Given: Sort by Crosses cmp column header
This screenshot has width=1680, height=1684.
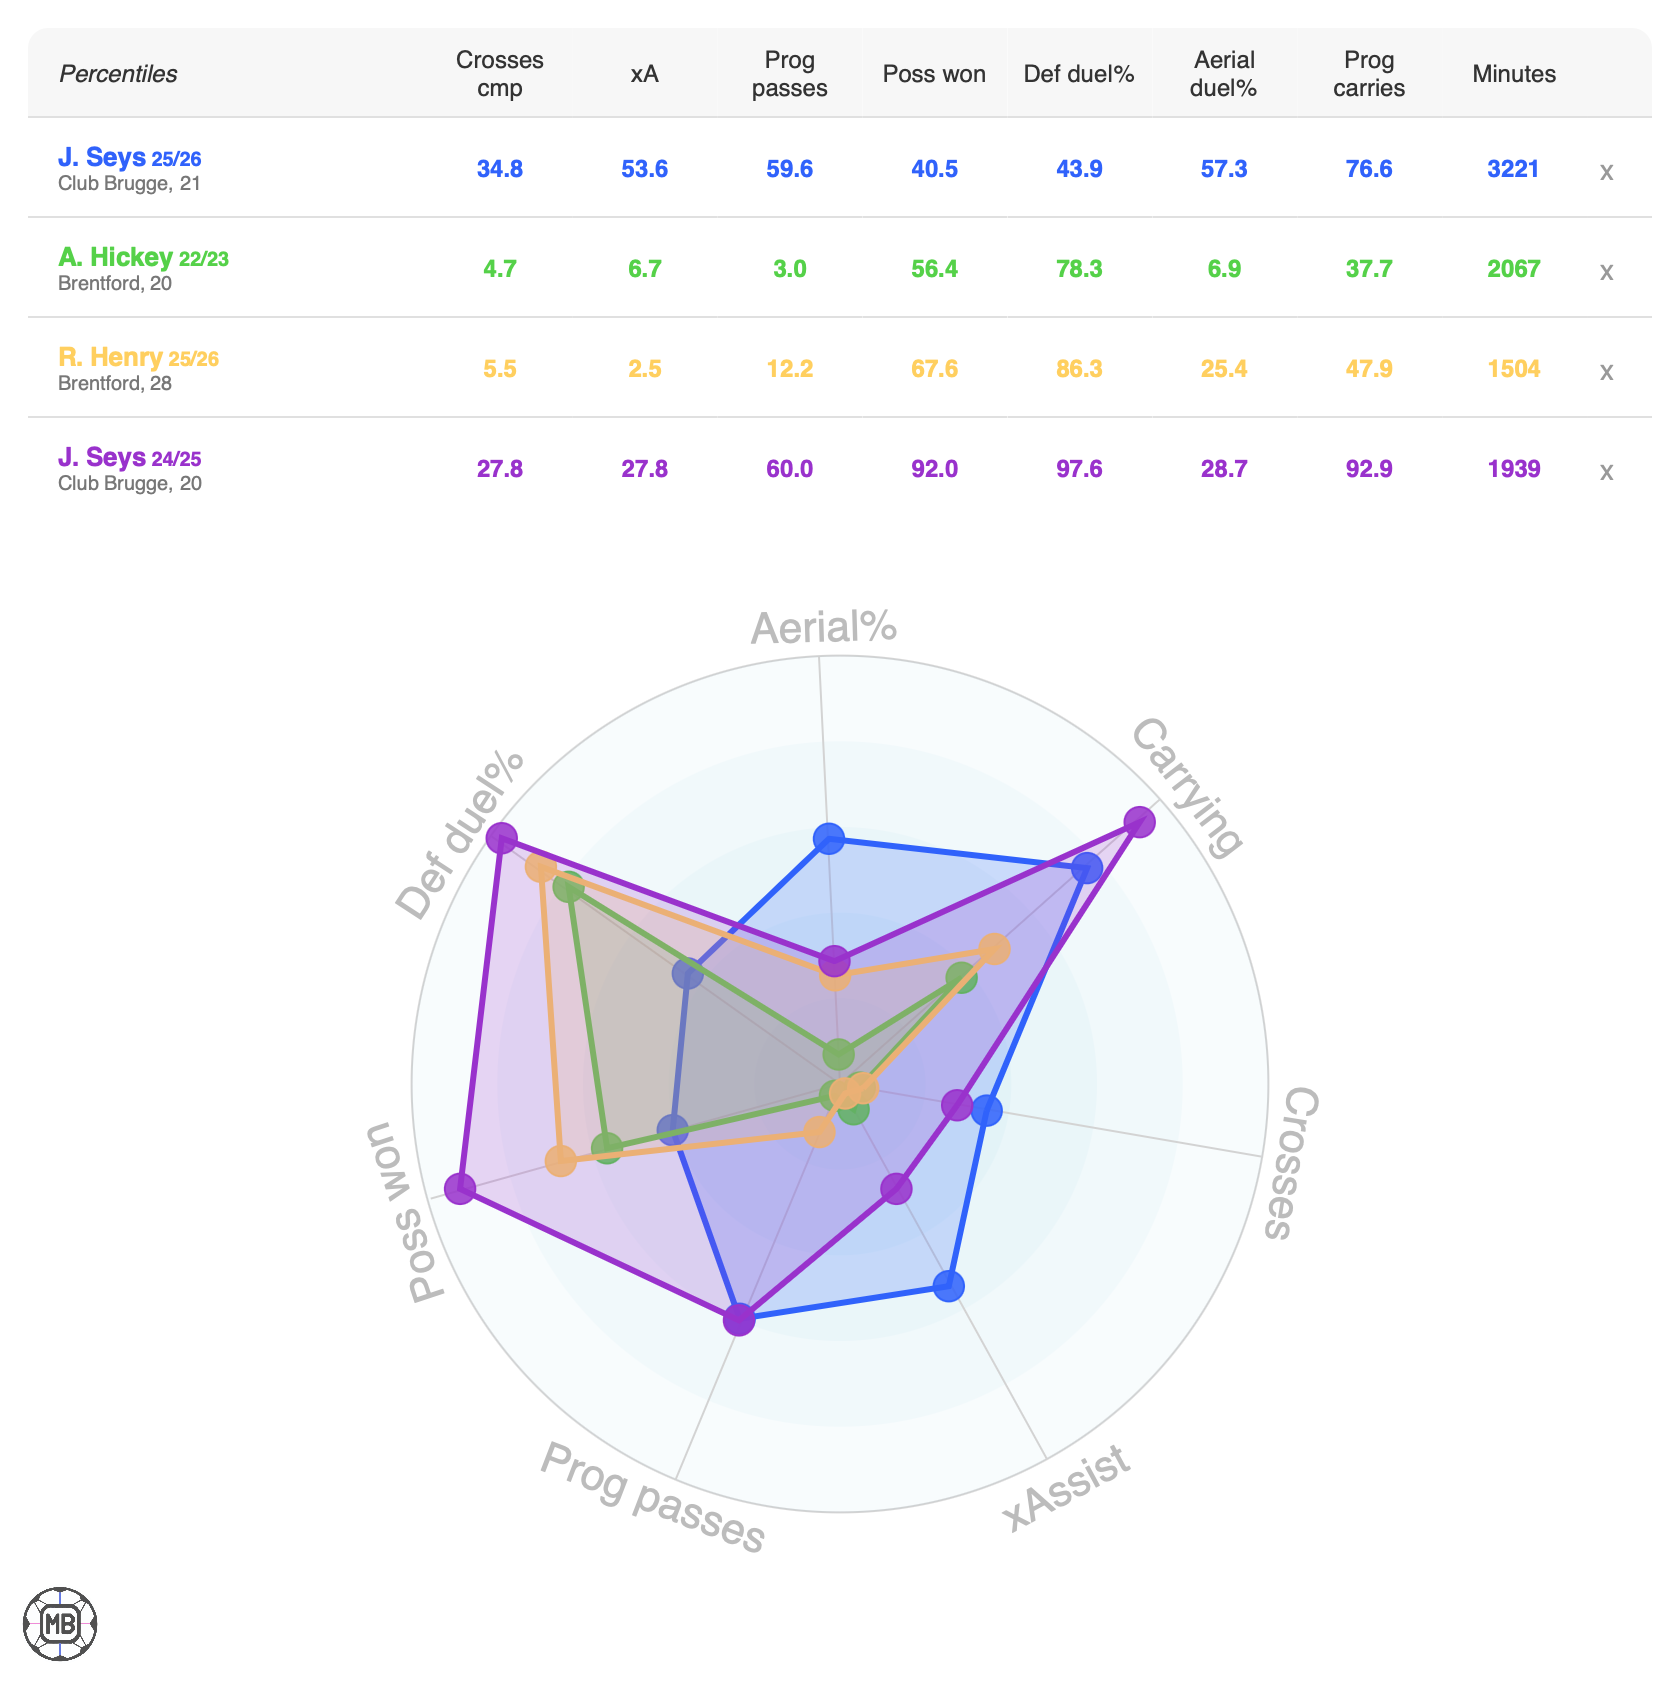Looking at the screenshot, I should click(500, 74).
